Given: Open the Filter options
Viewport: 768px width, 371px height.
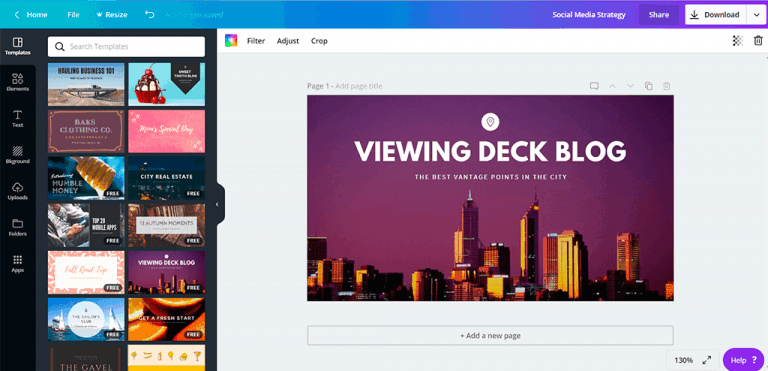Looking at the screenshot, I should pyautogui.click(x=256, y=41).
